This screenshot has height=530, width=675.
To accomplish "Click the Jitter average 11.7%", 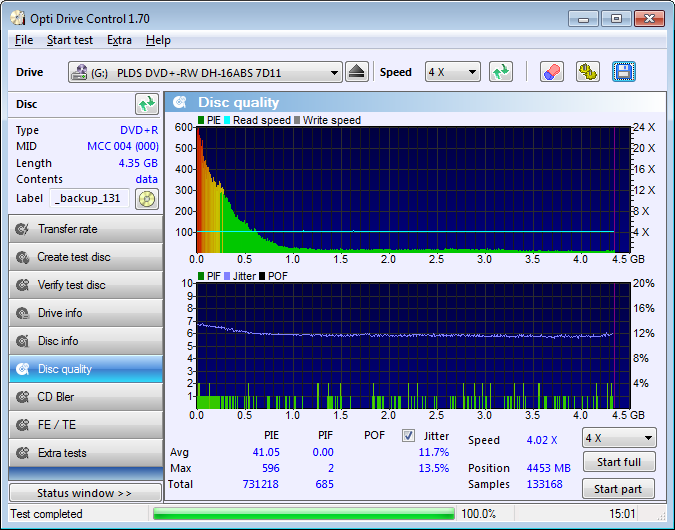I will 433,452.
